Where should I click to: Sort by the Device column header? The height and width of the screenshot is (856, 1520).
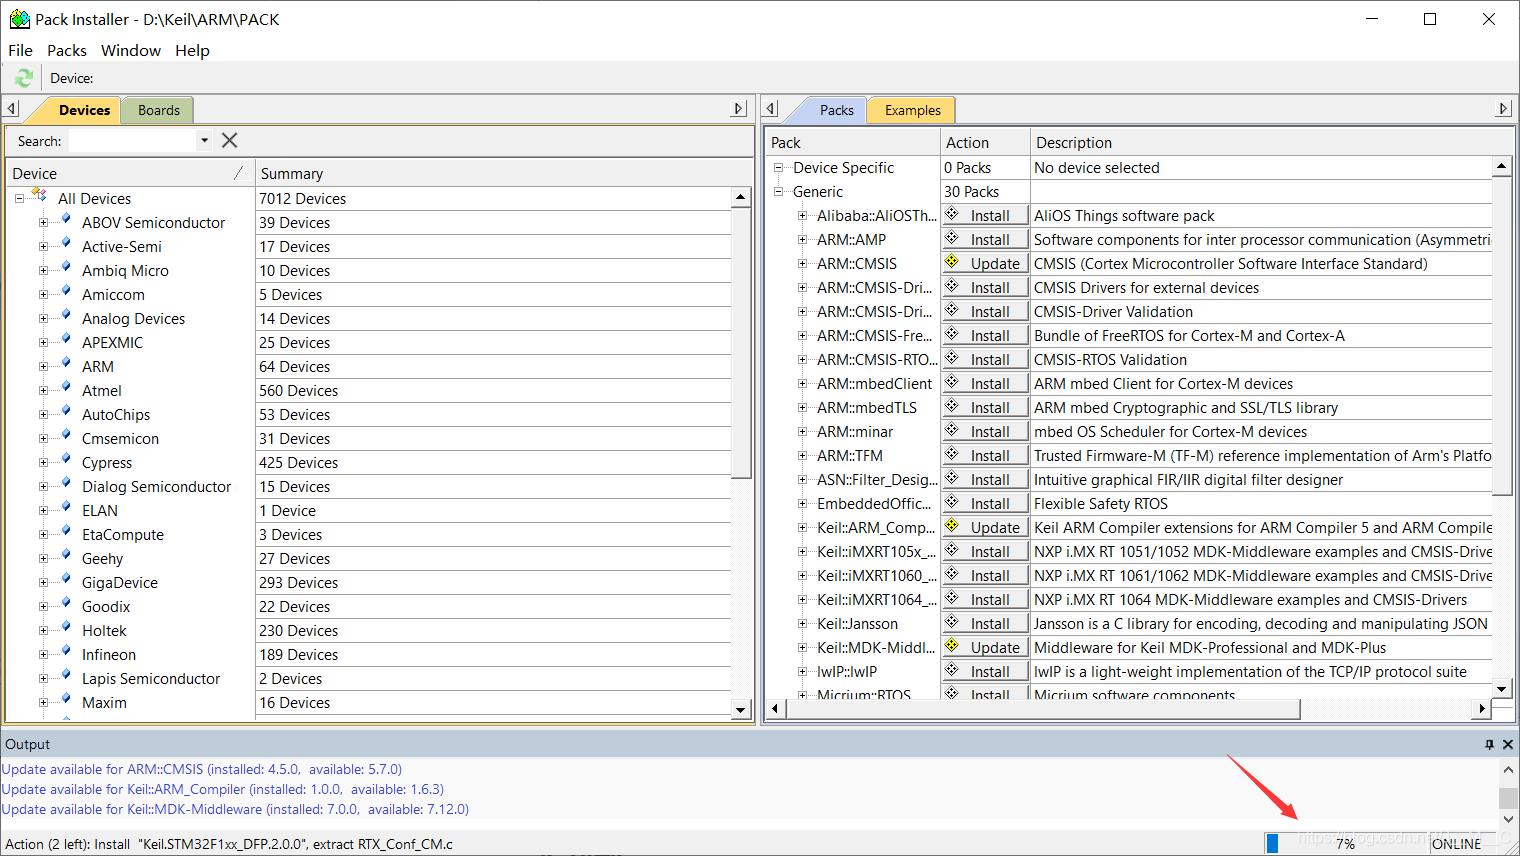click(129, 173)
